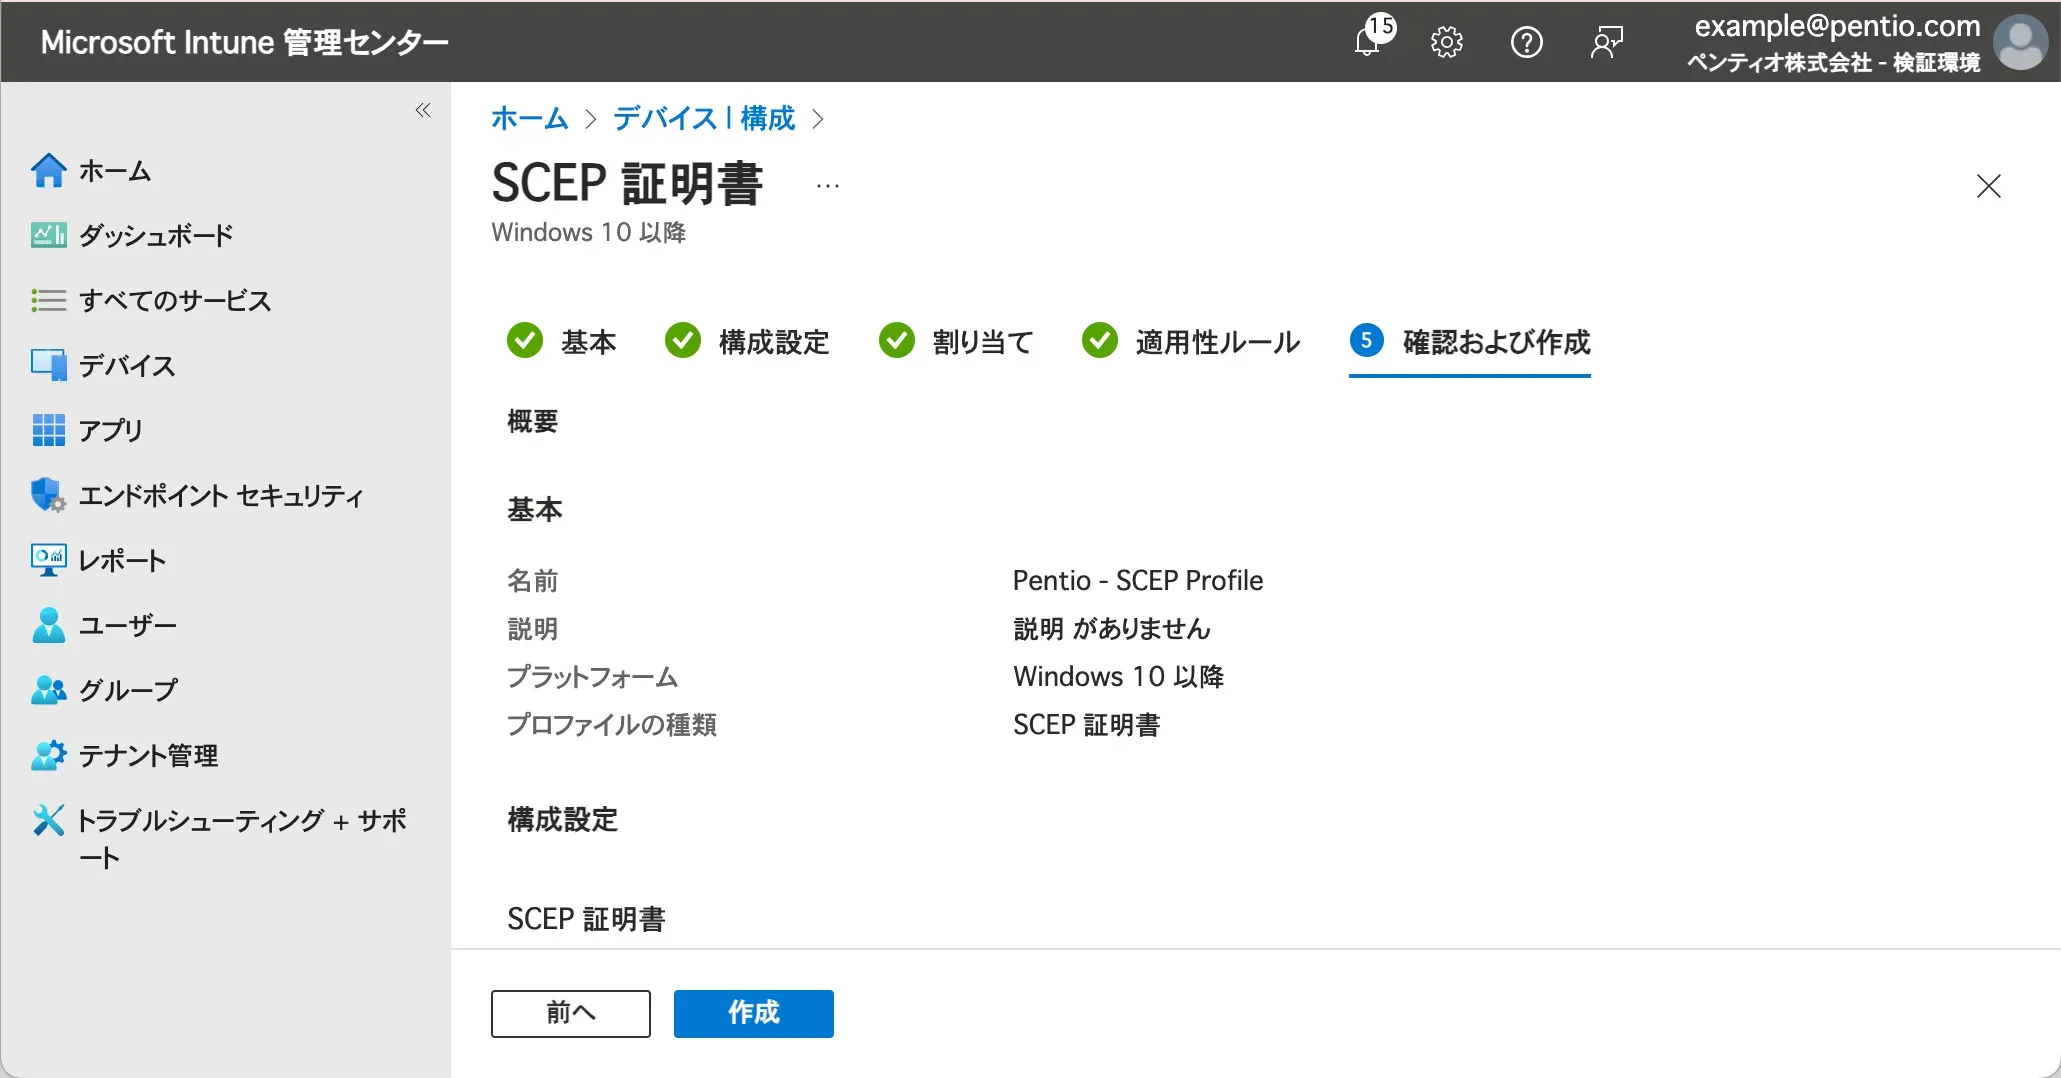Click the Troubleshooting wrench icon
The height and width of the screenshot is (1078, 2061).
48,820
